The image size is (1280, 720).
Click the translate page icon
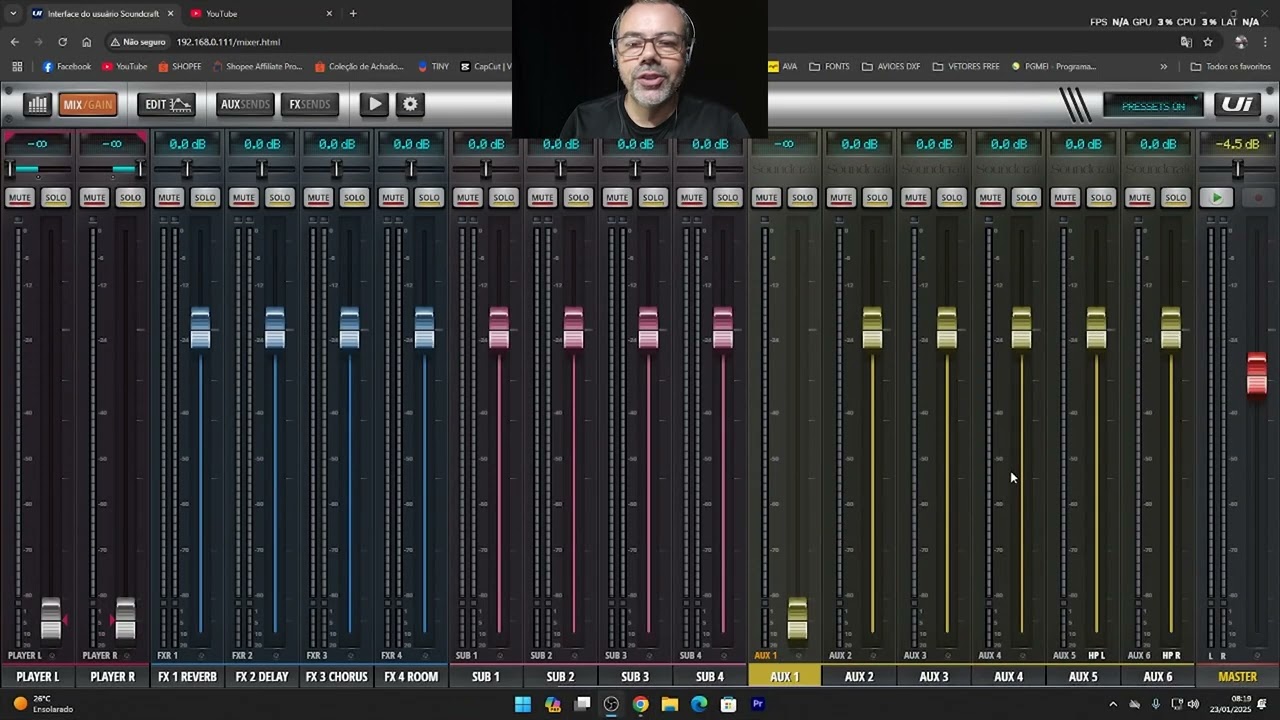coord(1186,42)
